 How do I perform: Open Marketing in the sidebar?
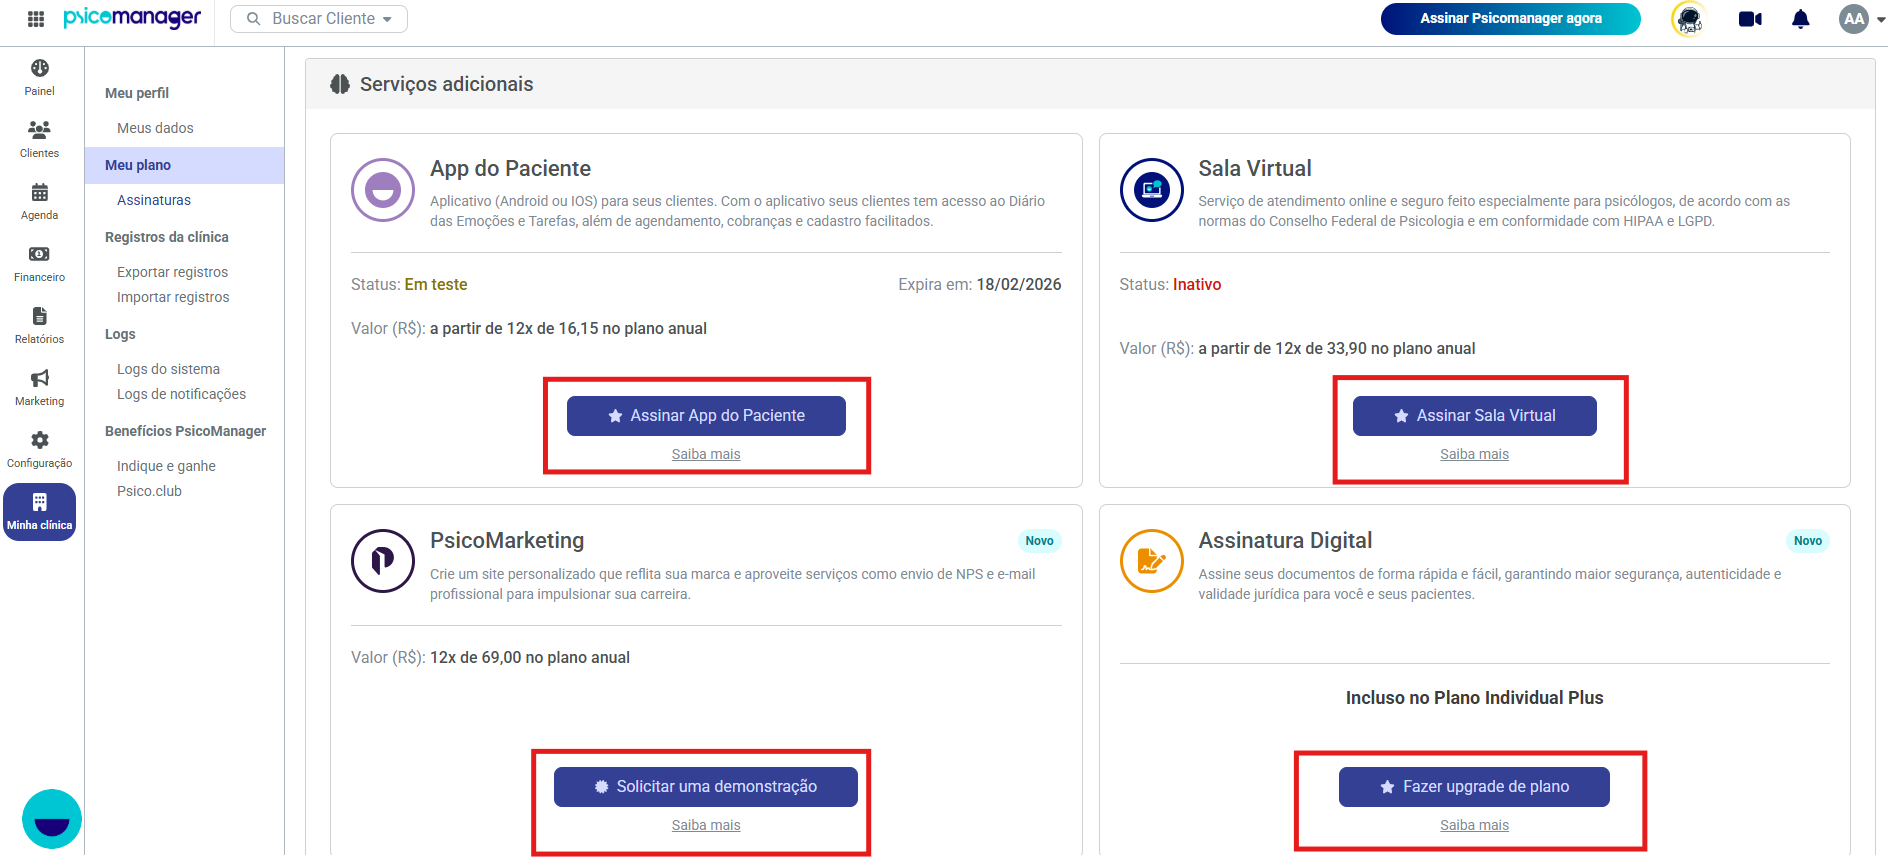(x=40, y=387)
